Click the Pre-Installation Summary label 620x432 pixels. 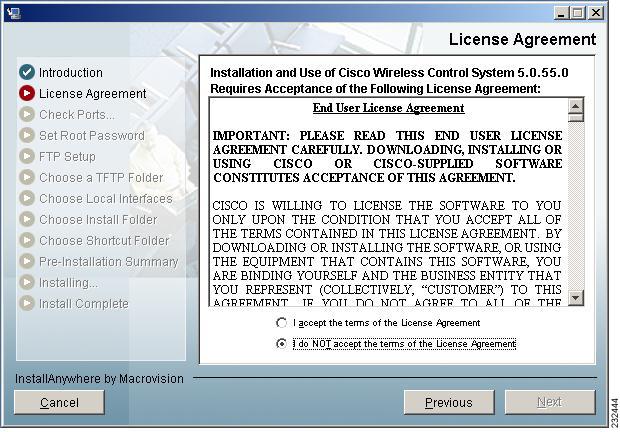click(x=109, y=261)
